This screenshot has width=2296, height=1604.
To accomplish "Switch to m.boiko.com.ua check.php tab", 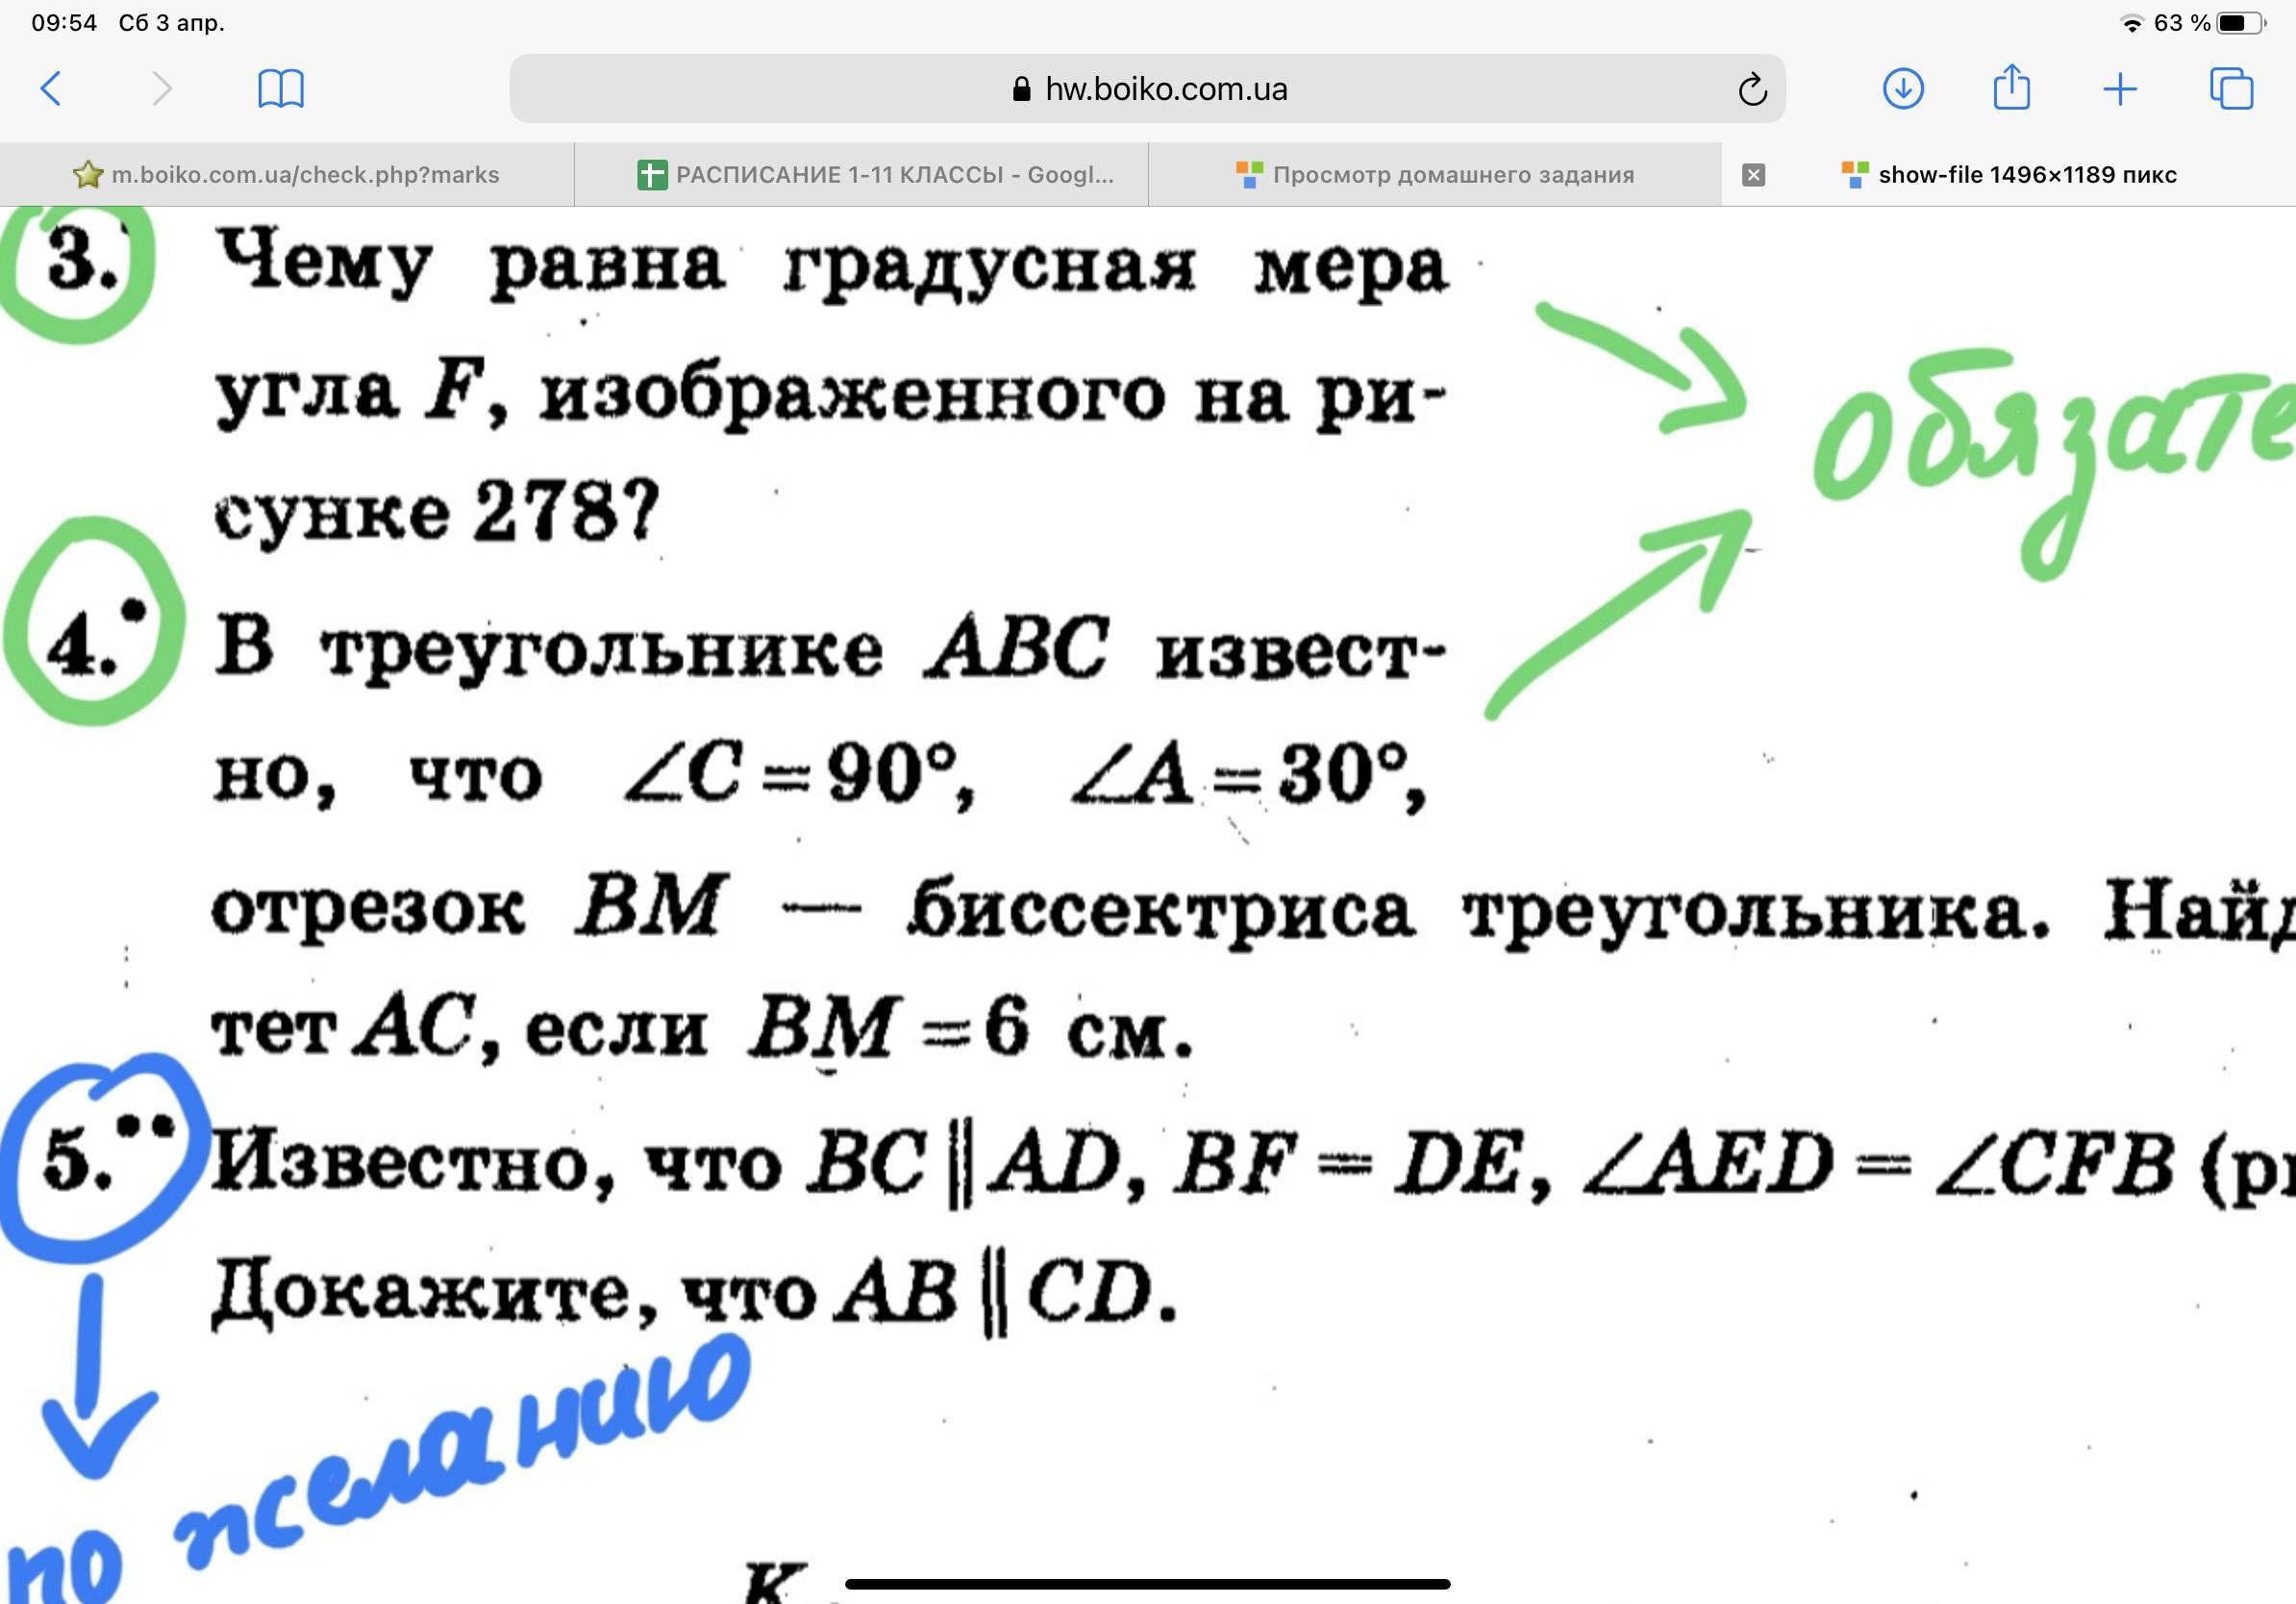I will 287,175.
